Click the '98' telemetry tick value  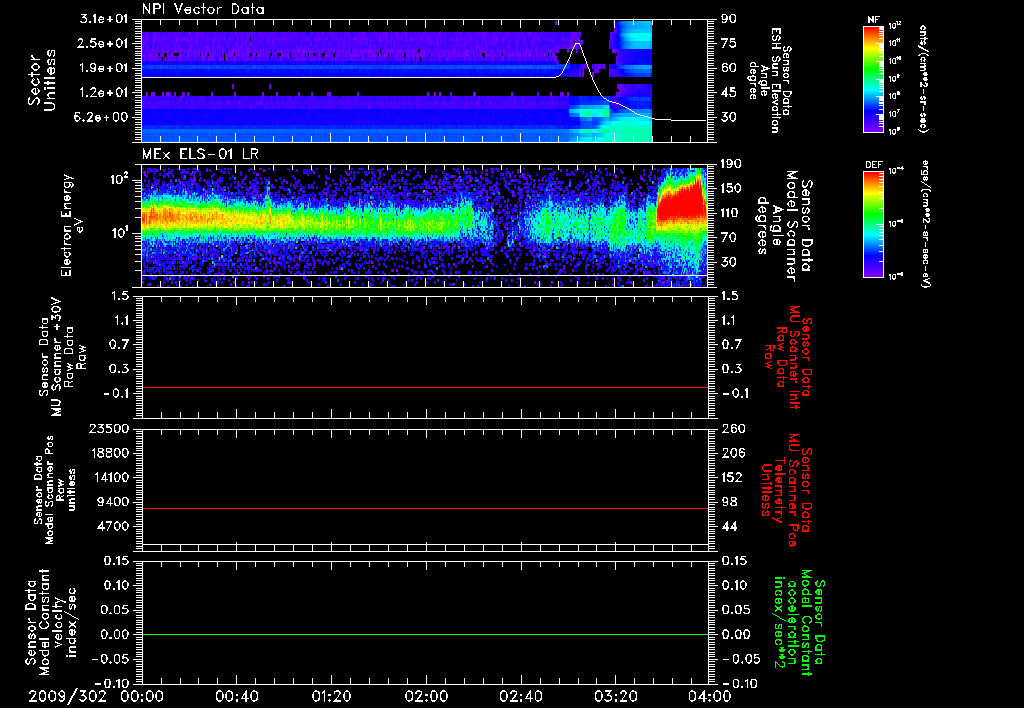(729, 502)
